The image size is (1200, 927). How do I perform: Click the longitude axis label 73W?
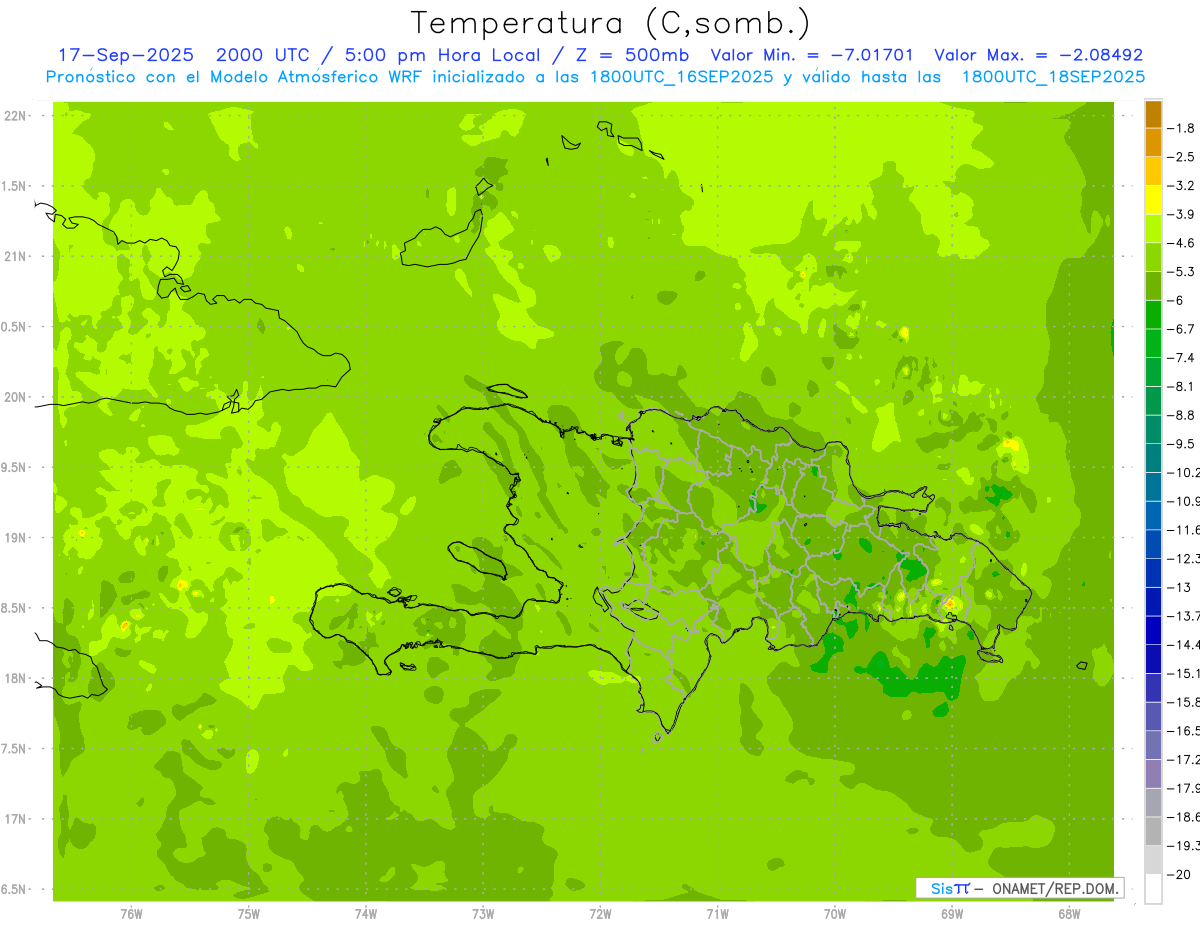[x=483, y=914]
